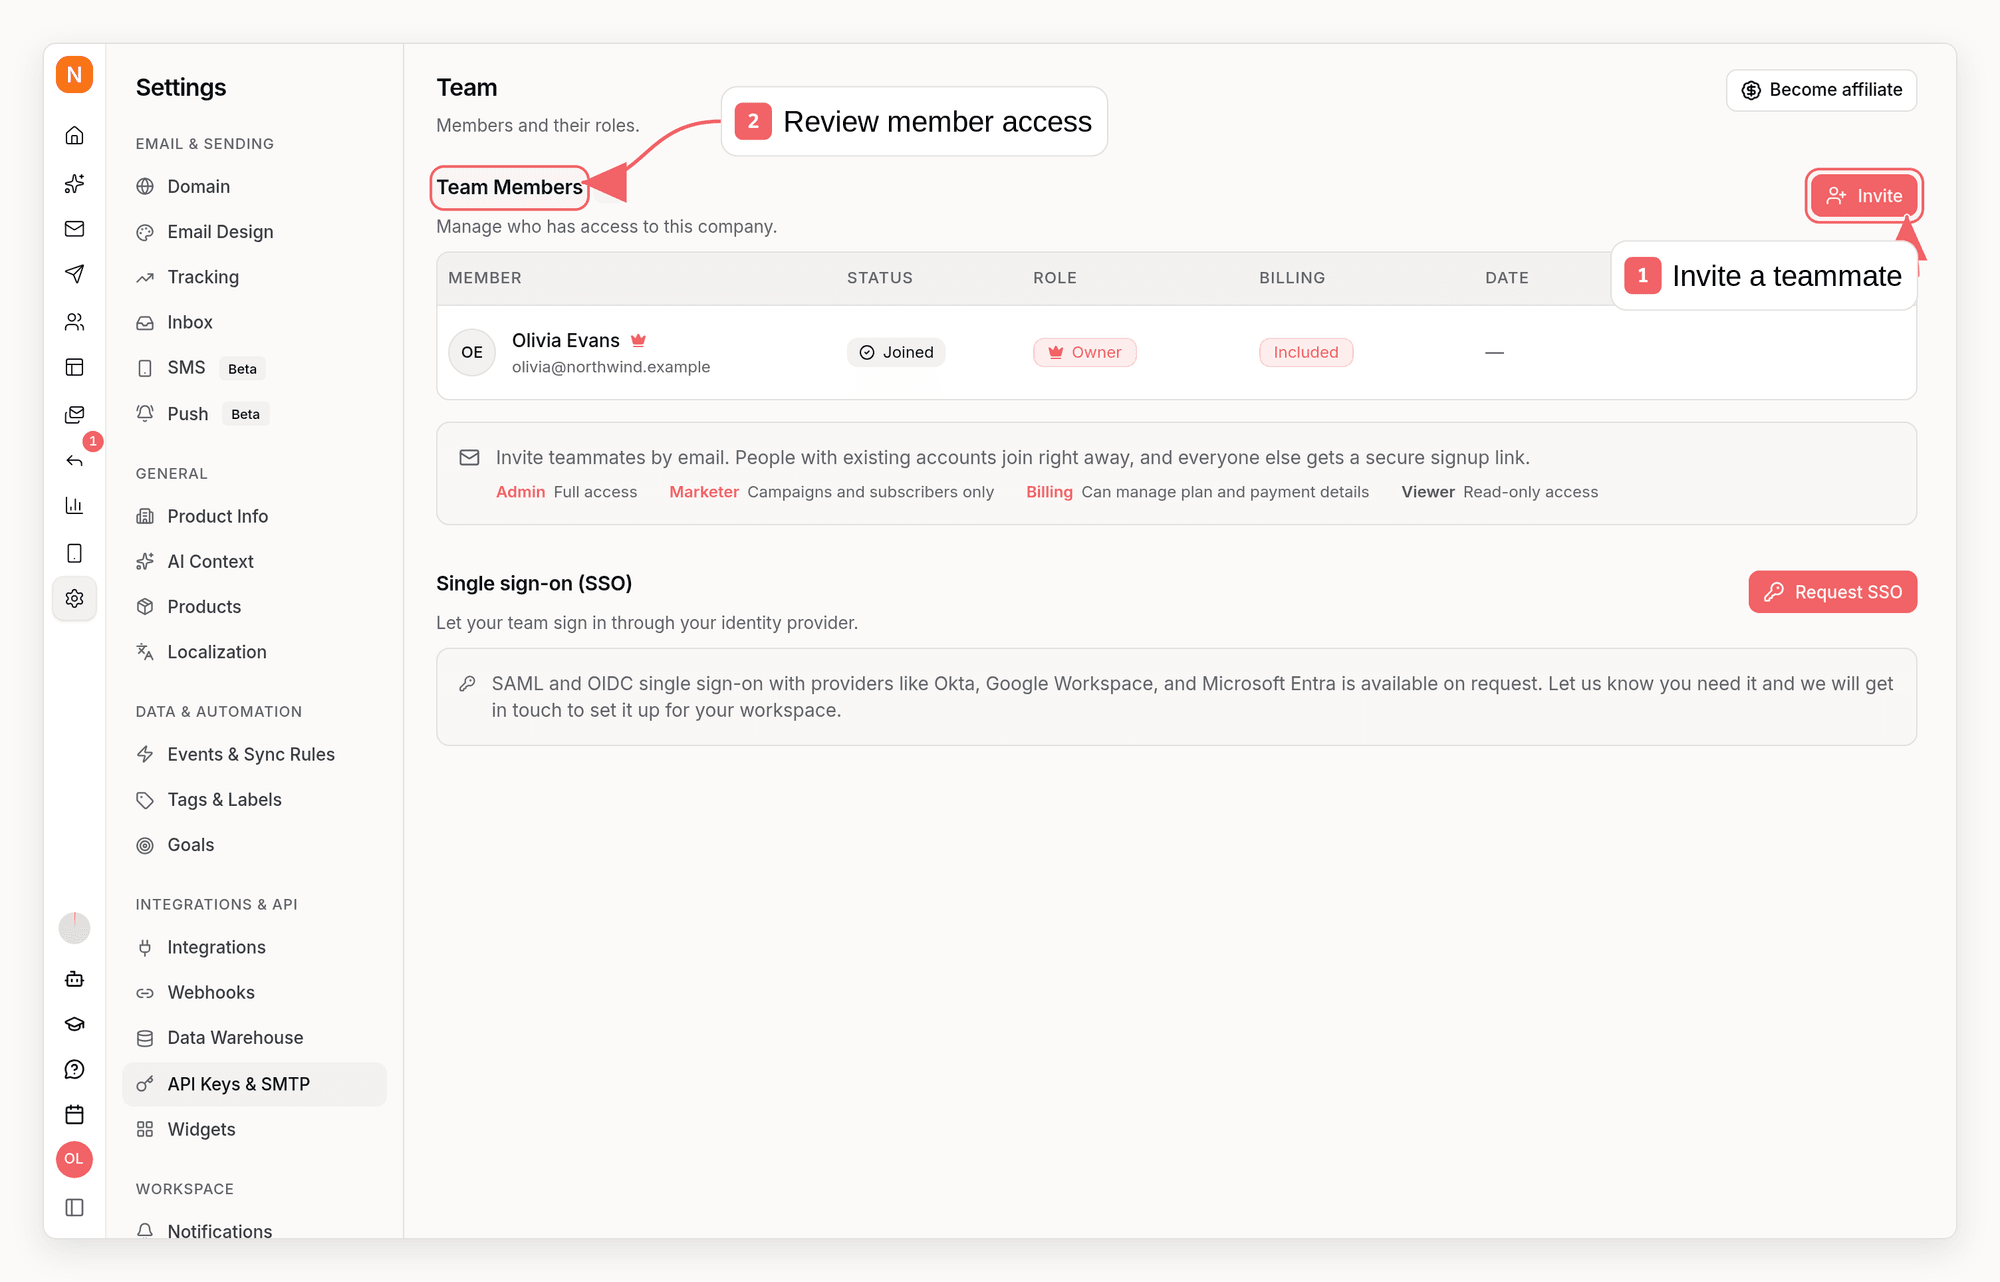
Task: Open the mail envelope icon in left rail
Action: (x=74, y=229)
